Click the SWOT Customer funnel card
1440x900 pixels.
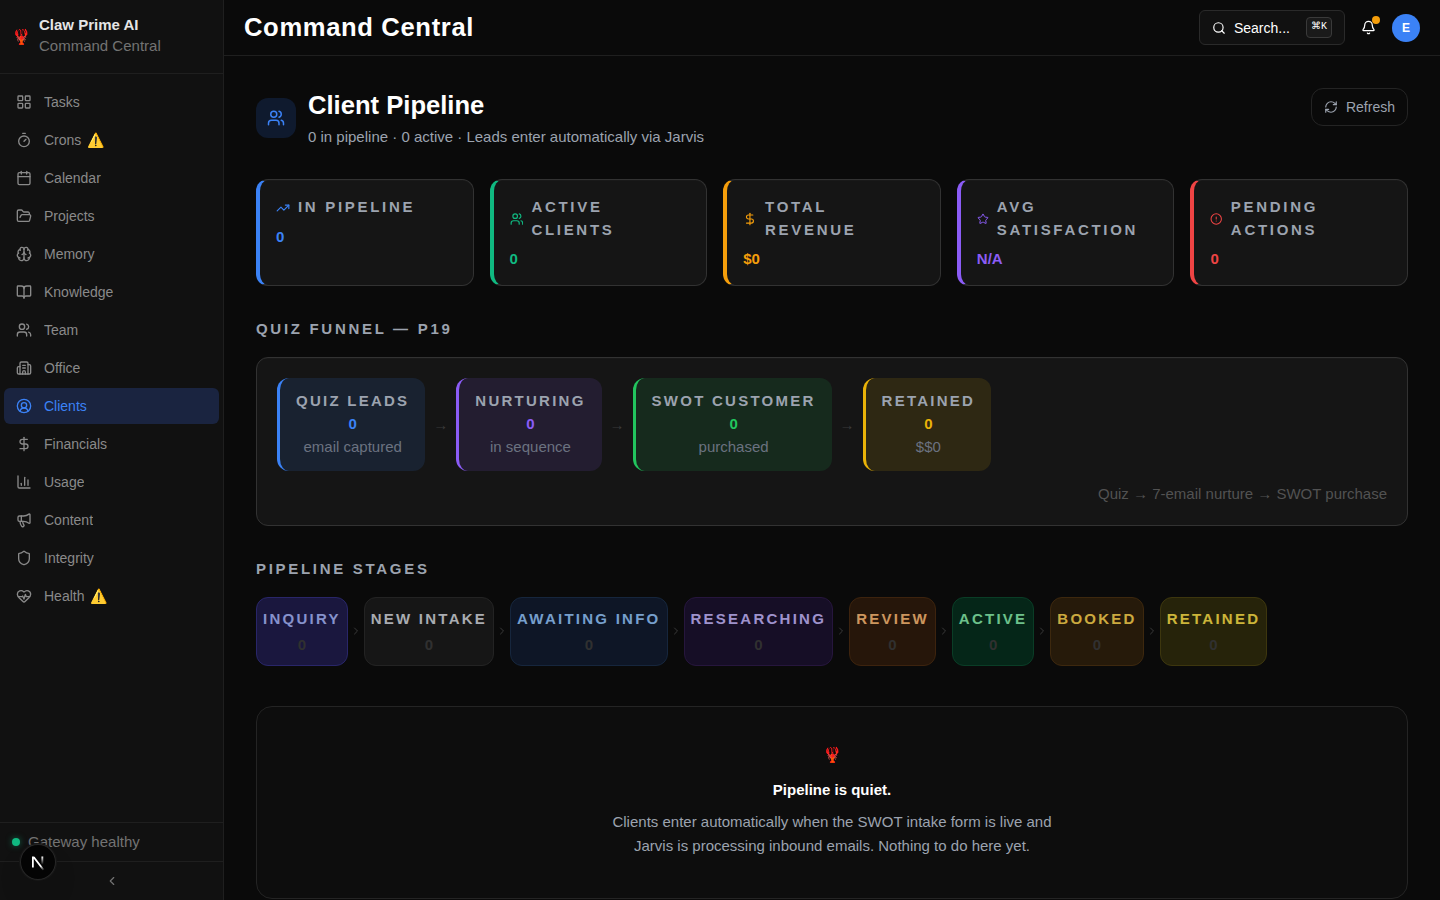click(733, 424)
